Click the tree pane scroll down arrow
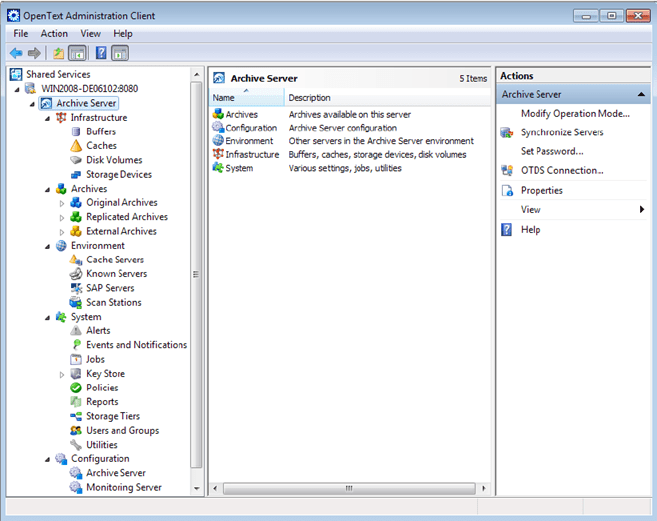The height and width of the screenshot is (521, 657). click(x=196, y=489)
